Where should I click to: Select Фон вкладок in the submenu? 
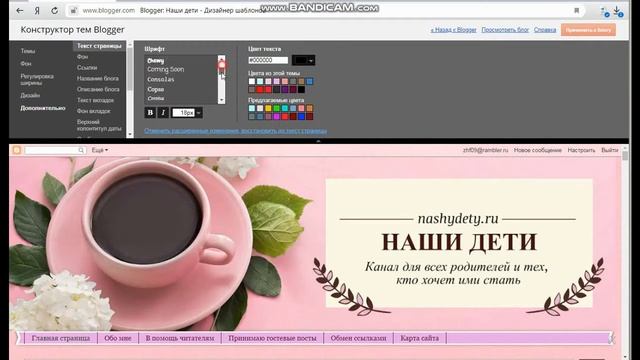(x=93, y=111)
